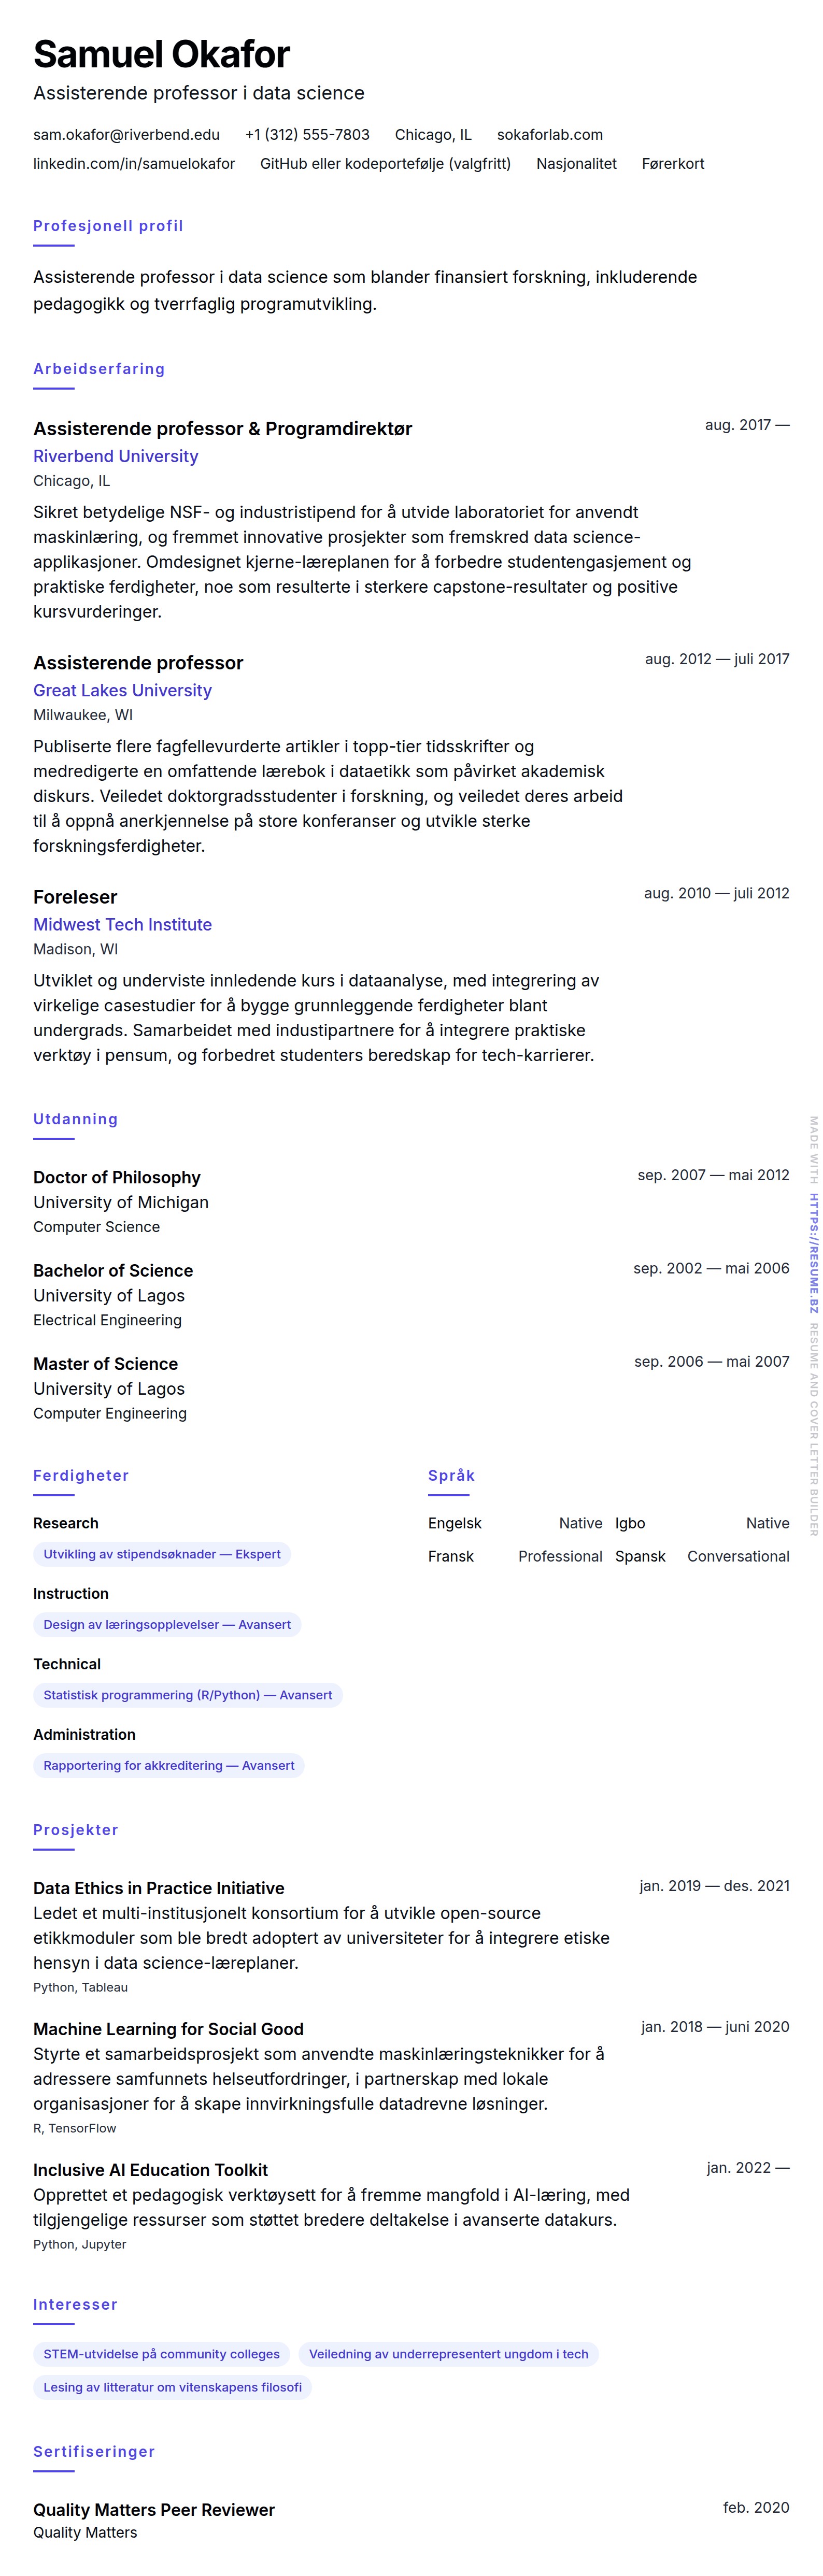This screenshot has width=823, height=2576.
Task: Select the Veiledning av underrepresentert ungdom tag
Action: (448, 2354)
